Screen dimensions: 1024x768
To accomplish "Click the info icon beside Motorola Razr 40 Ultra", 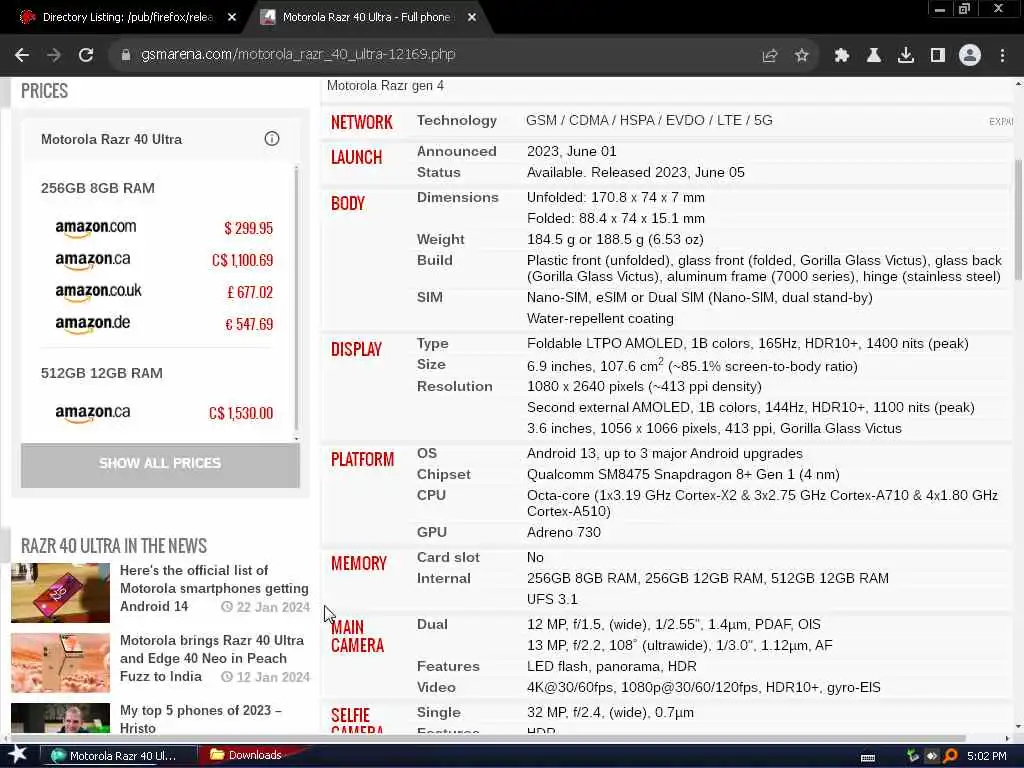I will (x=272, y=138).
